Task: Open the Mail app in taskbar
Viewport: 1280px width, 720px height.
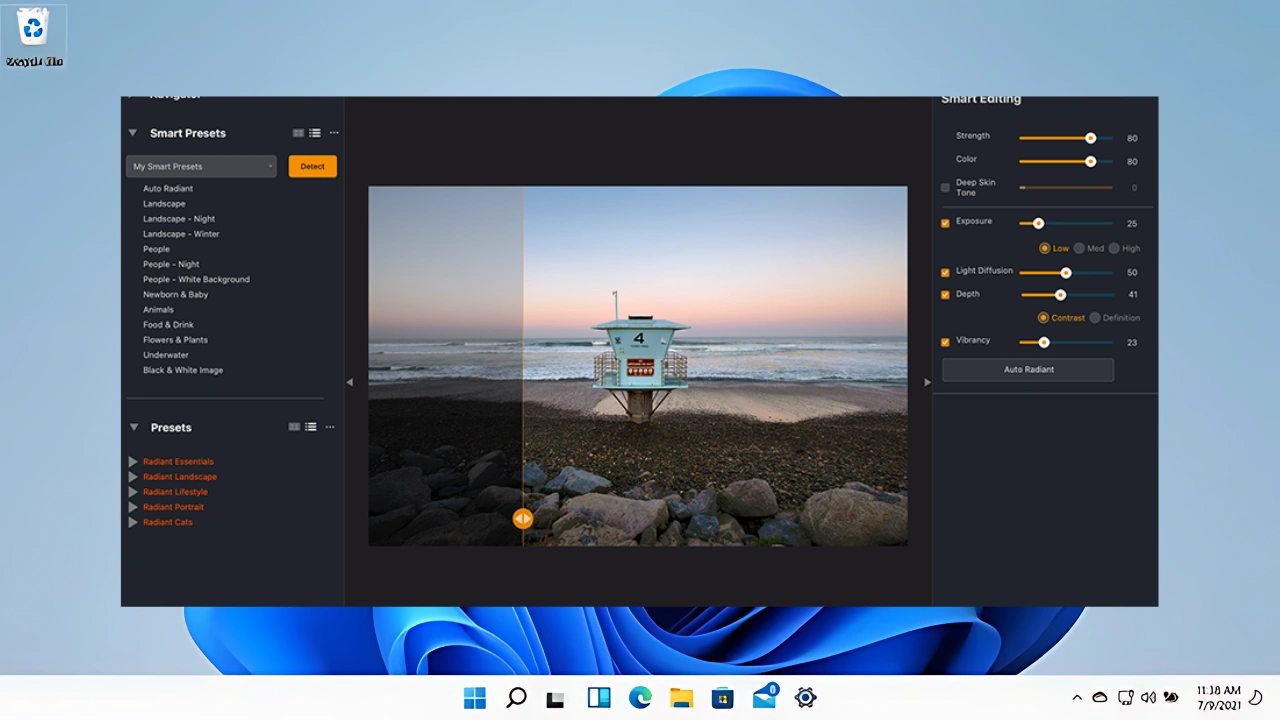Action: click(x=765, y=697)
